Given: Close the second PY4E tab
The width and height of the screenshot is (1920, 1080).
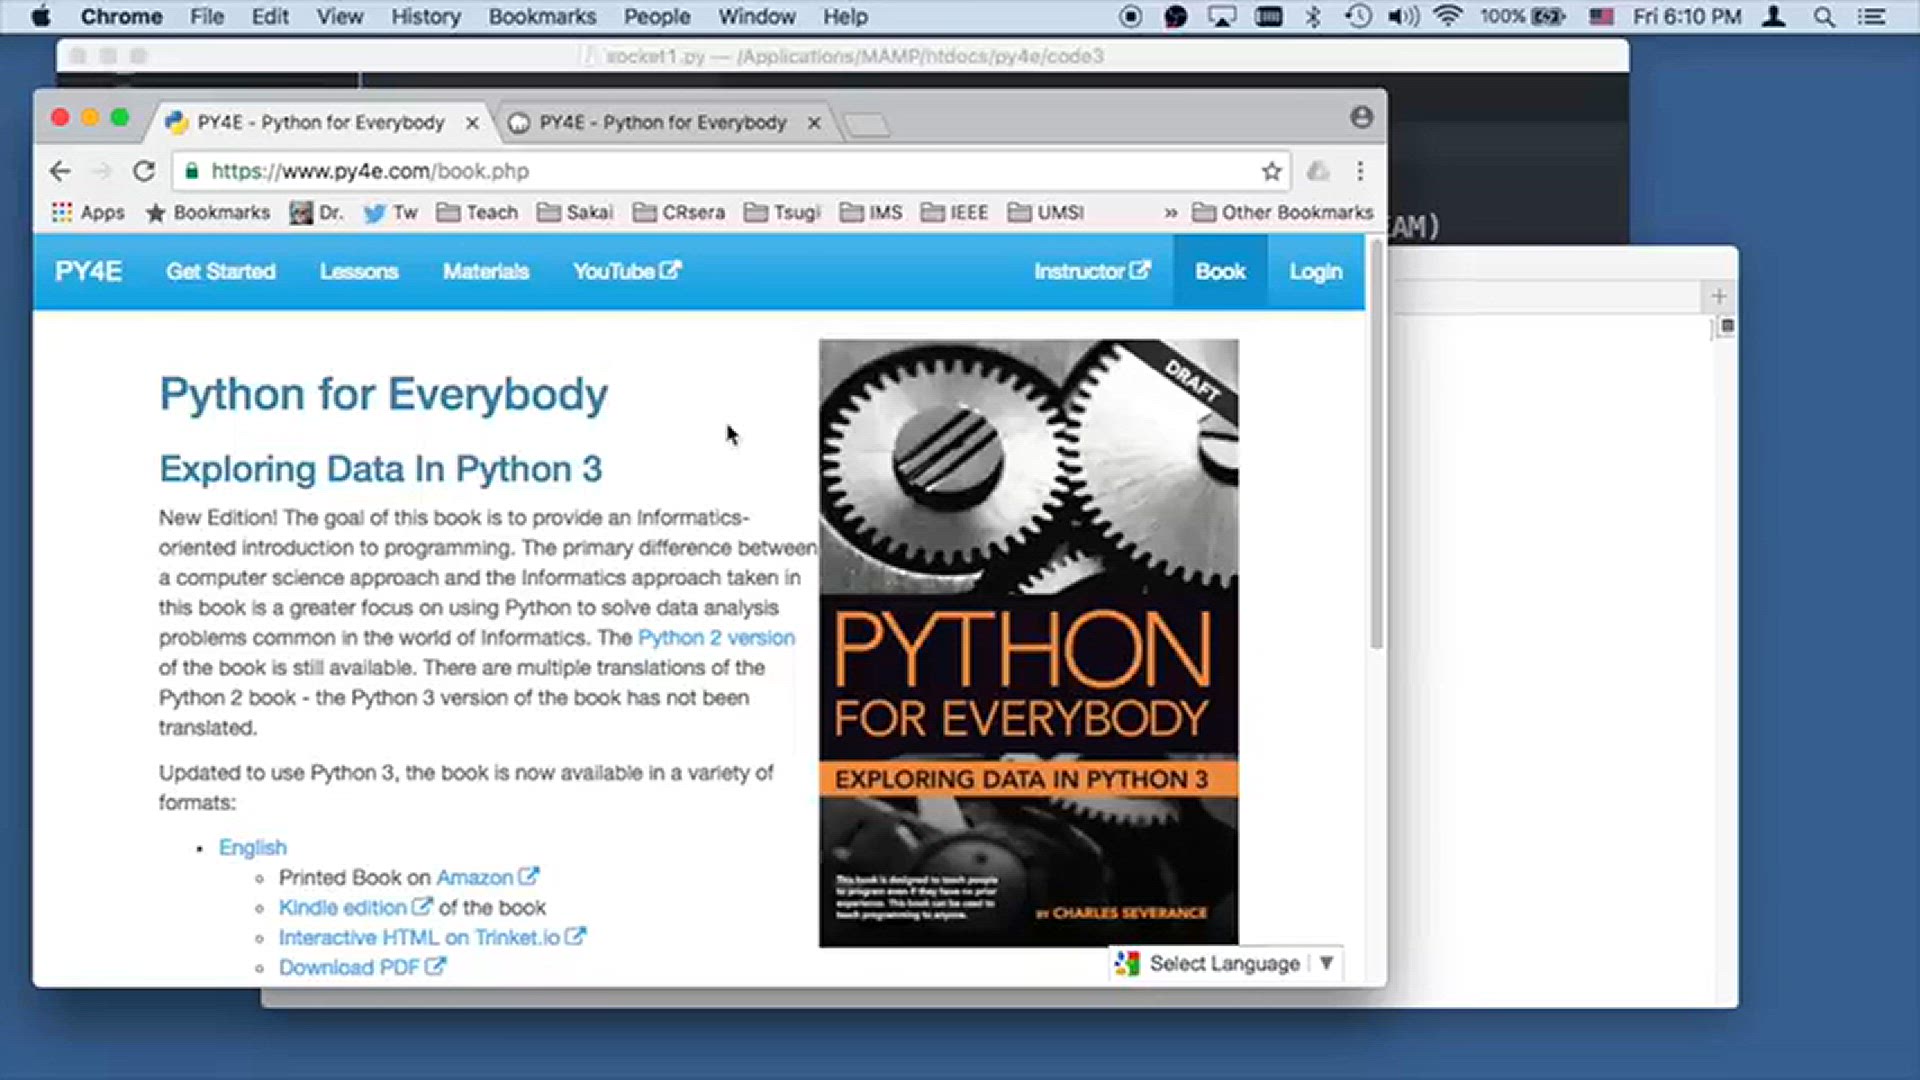Looking at the screenshot, I should pyautogui.click(x=814, y=123).
